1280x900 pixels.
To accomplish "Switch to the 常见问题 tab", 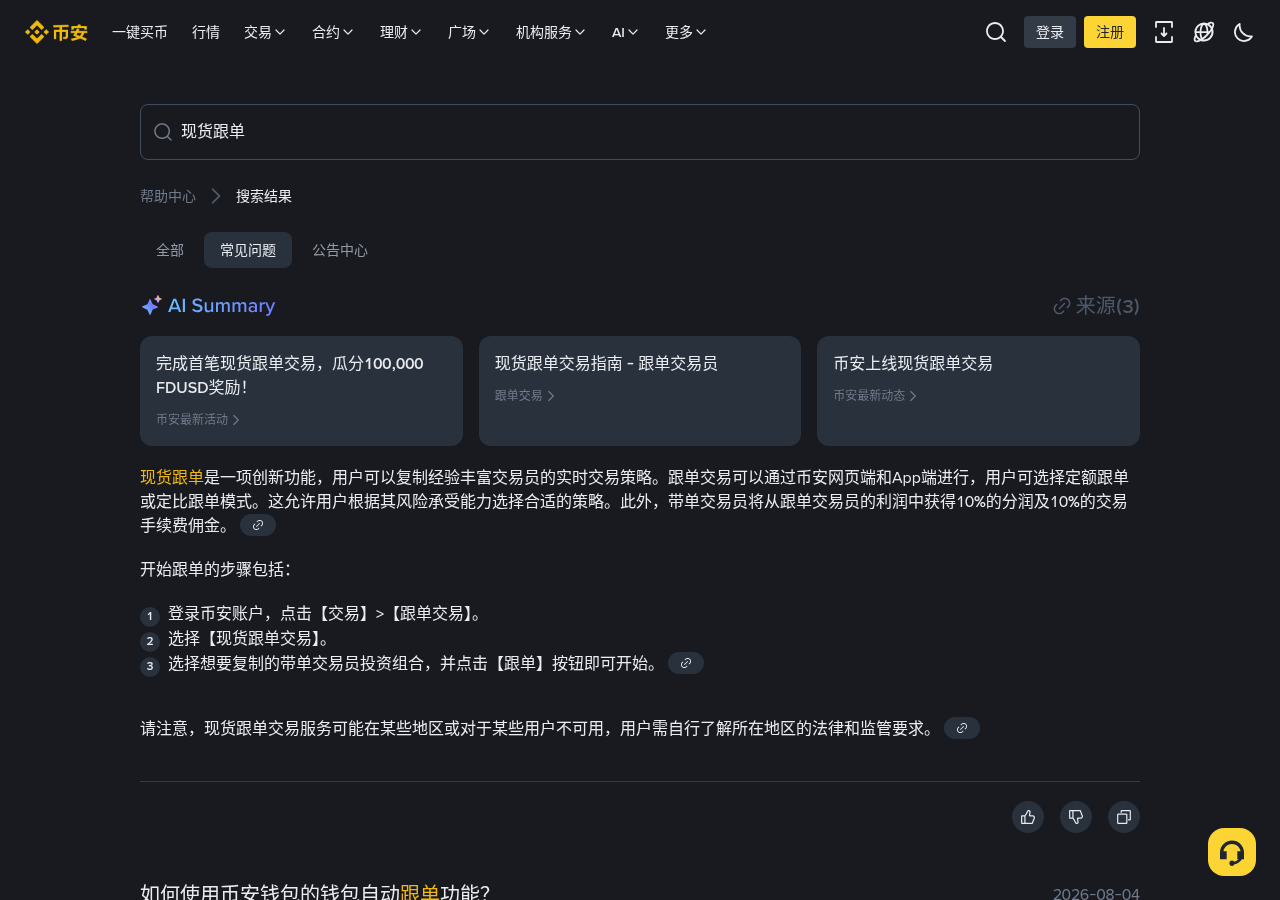I will [x=248, y=250].
